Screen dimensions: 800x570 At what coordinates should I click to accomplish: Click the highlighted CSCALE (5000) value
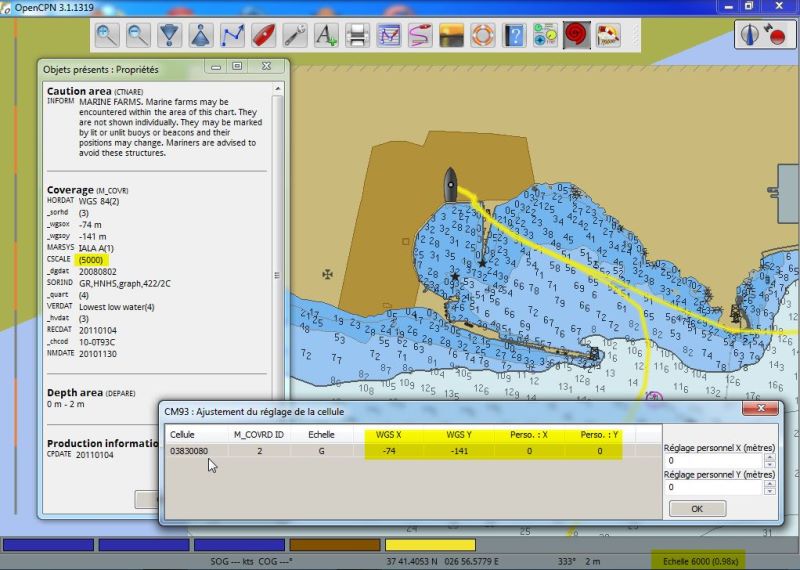tap(91, 260)
